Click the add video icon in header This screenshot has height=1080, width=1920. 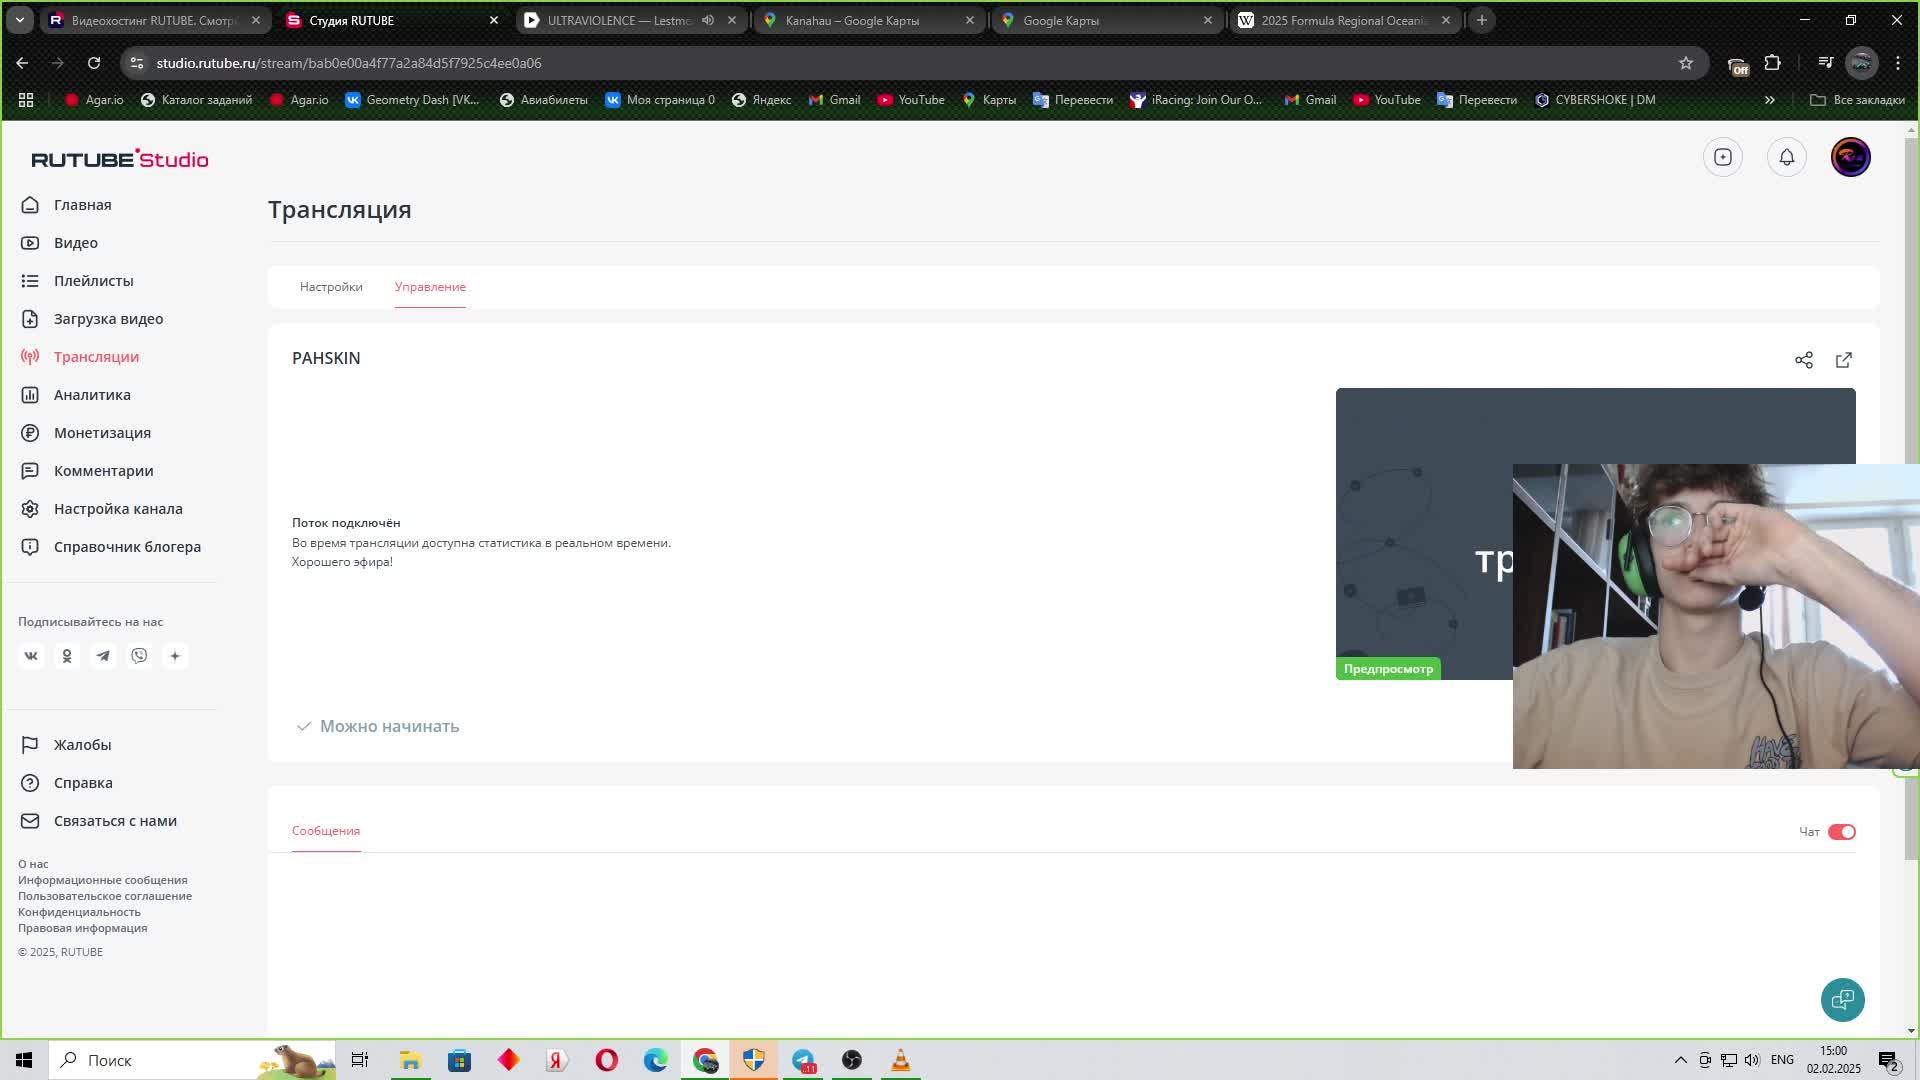[1722, 157]
